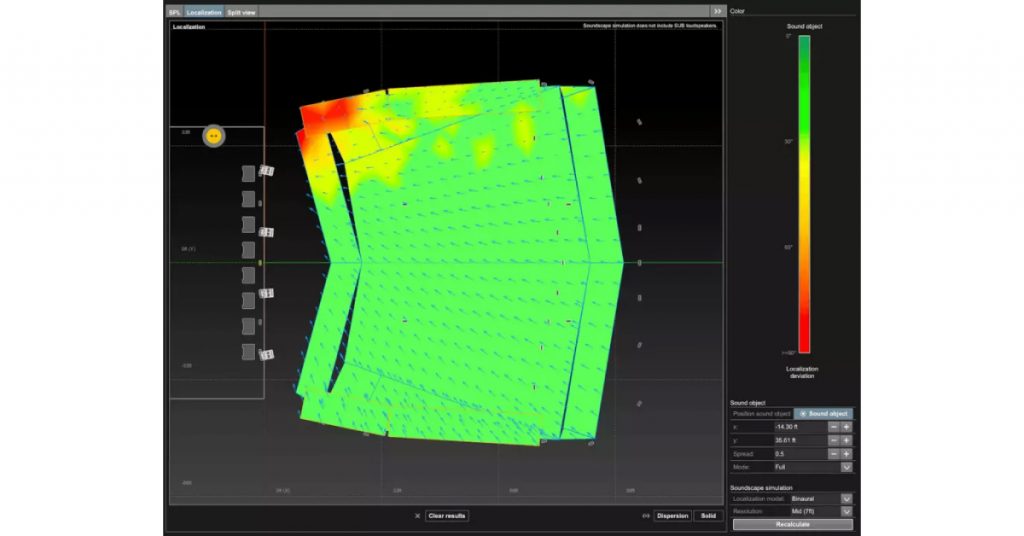Select the bottommost grey subwoofer box
The image size is (1024, 536).
248,352
